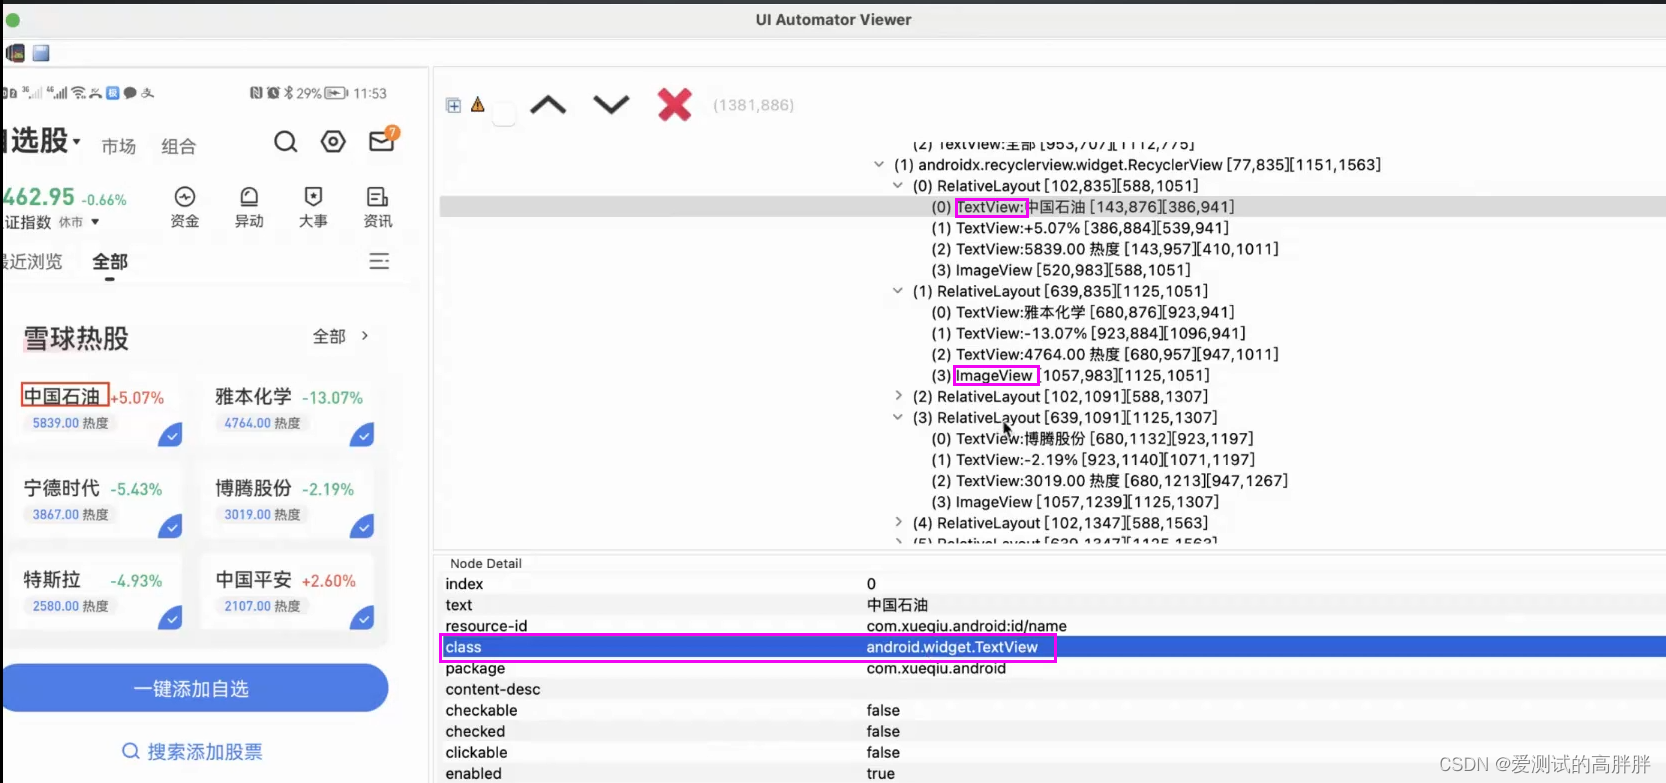The height and width of the screenshot is (783, 1666).
Task: Collapse the RecyclerView tree node
Action: 879,165
